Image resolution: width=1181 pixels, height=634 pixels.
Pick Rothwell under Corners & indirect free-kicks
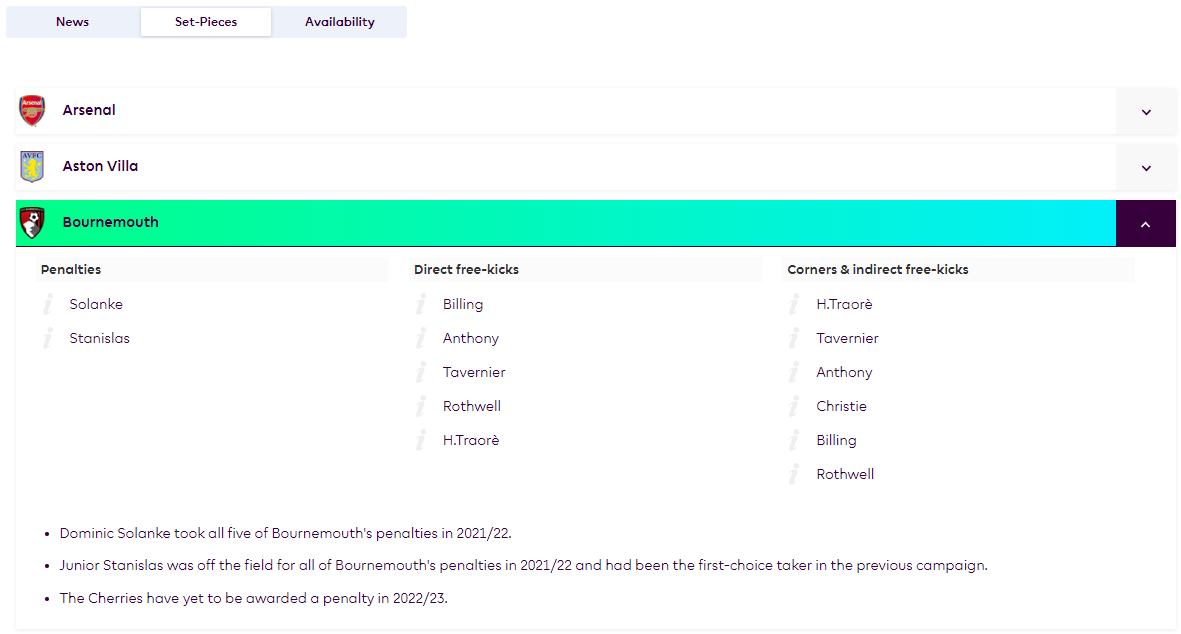coord(845,474)
